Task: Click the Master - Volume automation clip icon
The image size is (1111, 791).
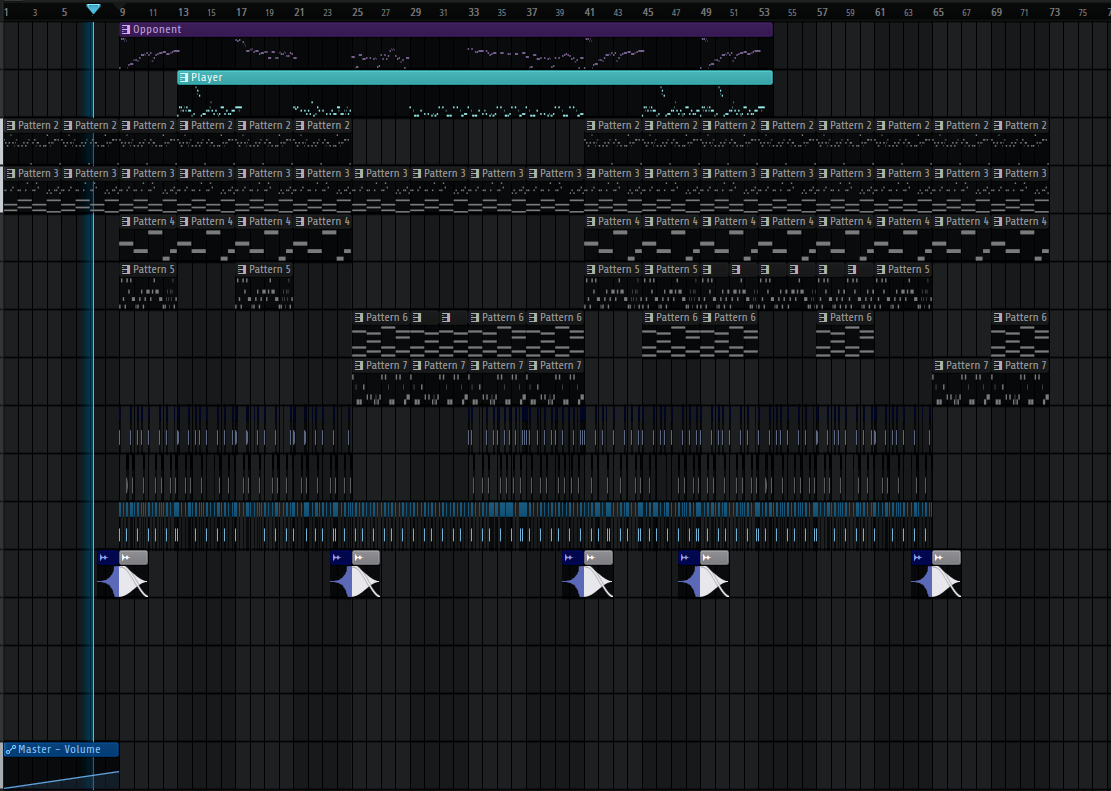Action: point(10,749)
